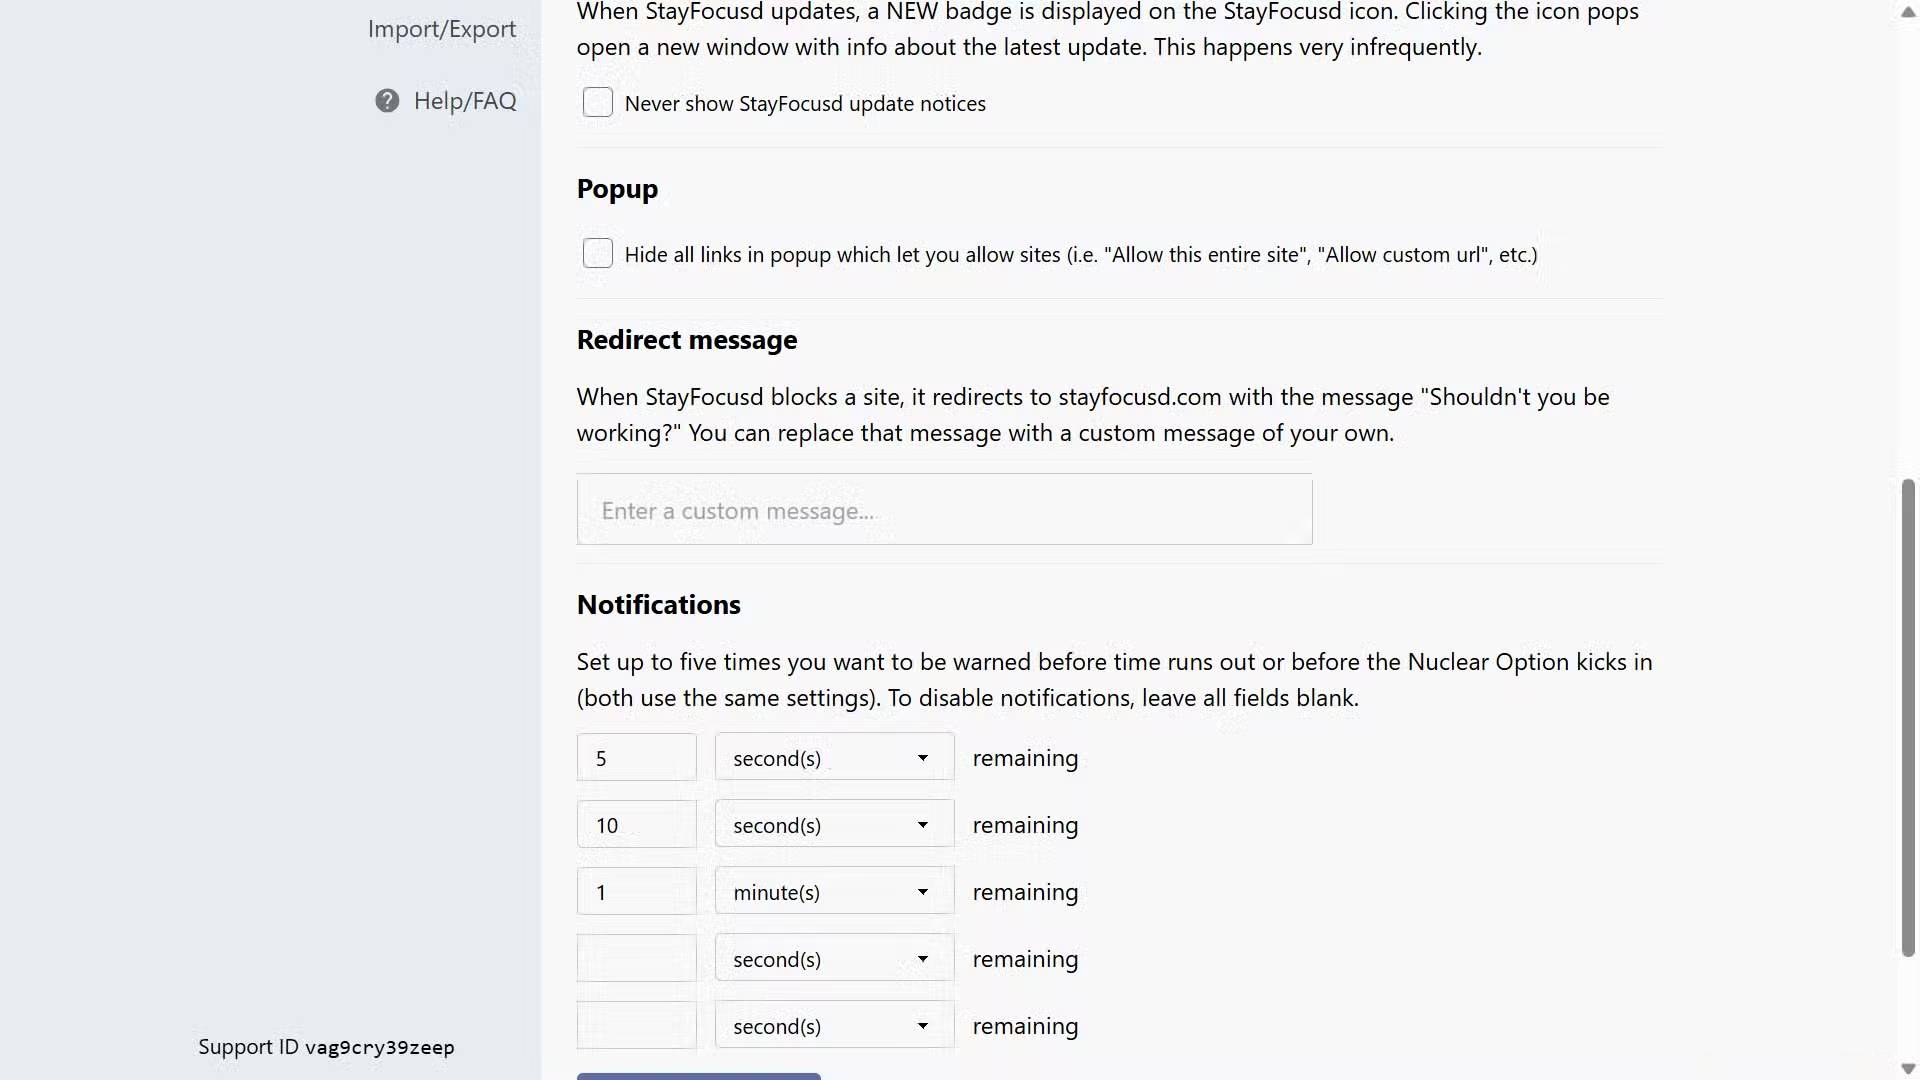1920x1080 pixels.
Task: Open the first notification unit dropdown
Action: click(x=834, y=758)
